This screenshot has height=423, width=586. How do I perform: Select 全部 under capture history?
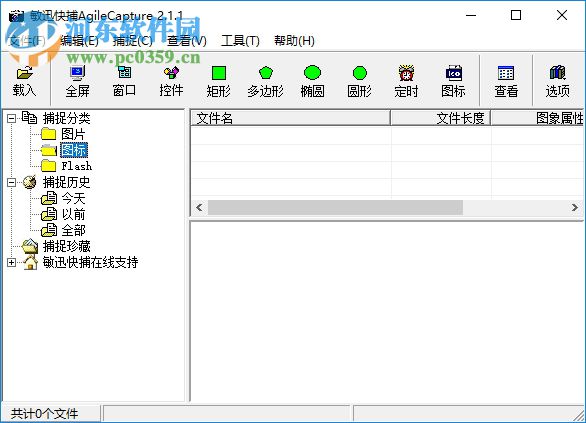pyautogui.click(x=73, y=230)
